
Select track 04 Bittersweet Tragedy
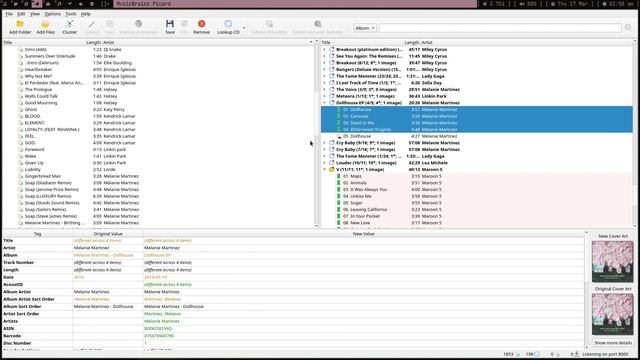[477, 129]
